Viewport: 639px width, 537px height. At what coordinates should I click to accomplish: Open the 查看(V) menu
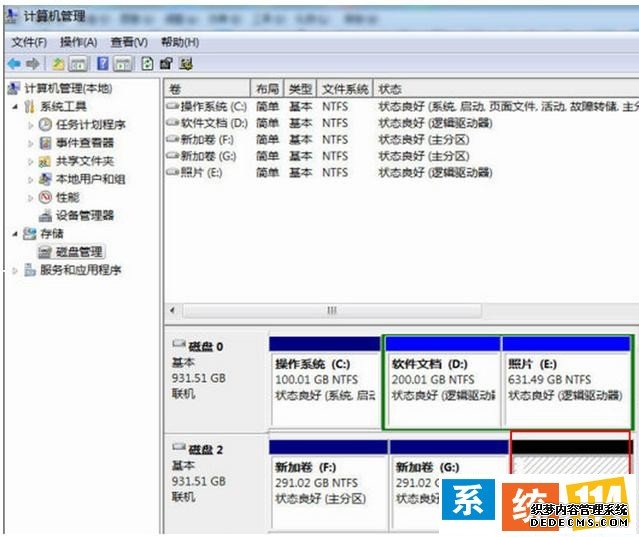pyautogui.click(x=129, y=42)
